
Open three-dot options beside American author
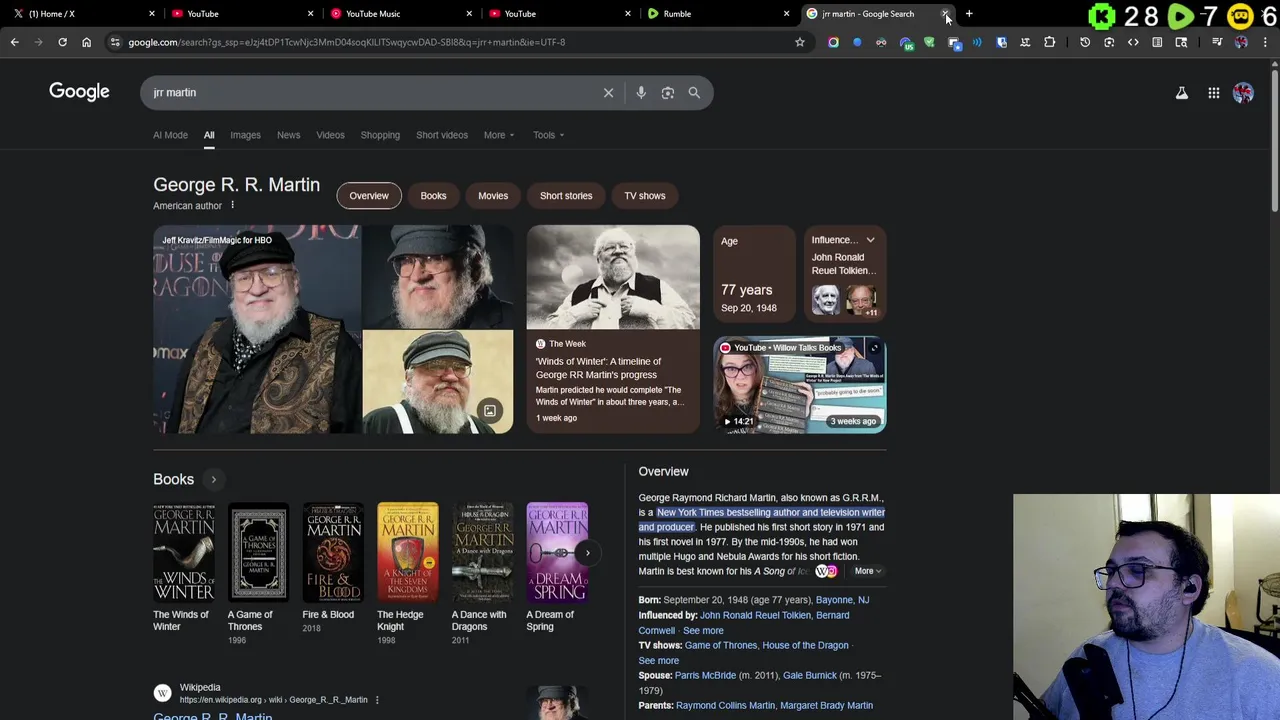[232, 205]
